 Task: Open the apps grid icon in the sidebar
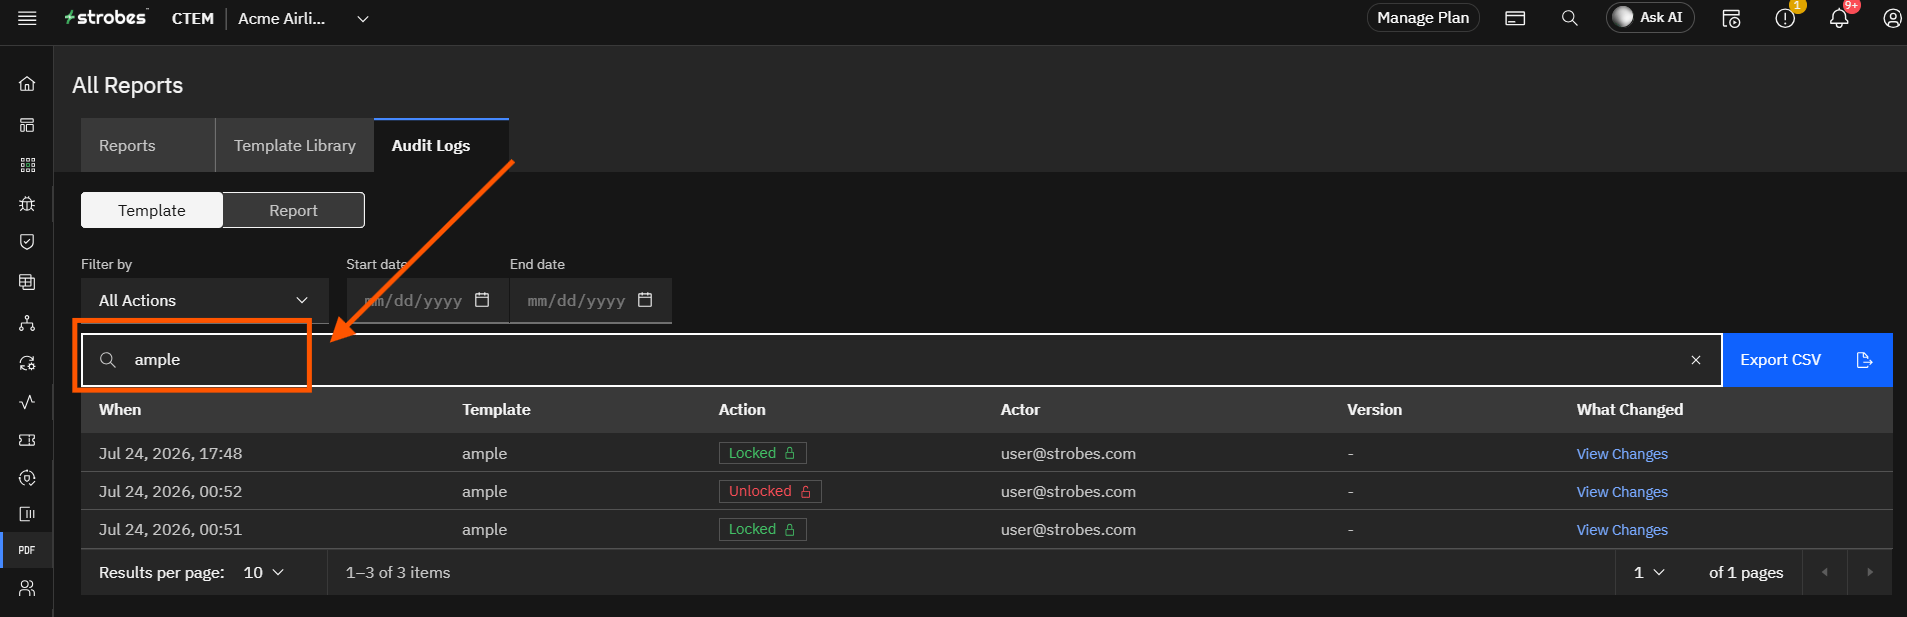27,164
